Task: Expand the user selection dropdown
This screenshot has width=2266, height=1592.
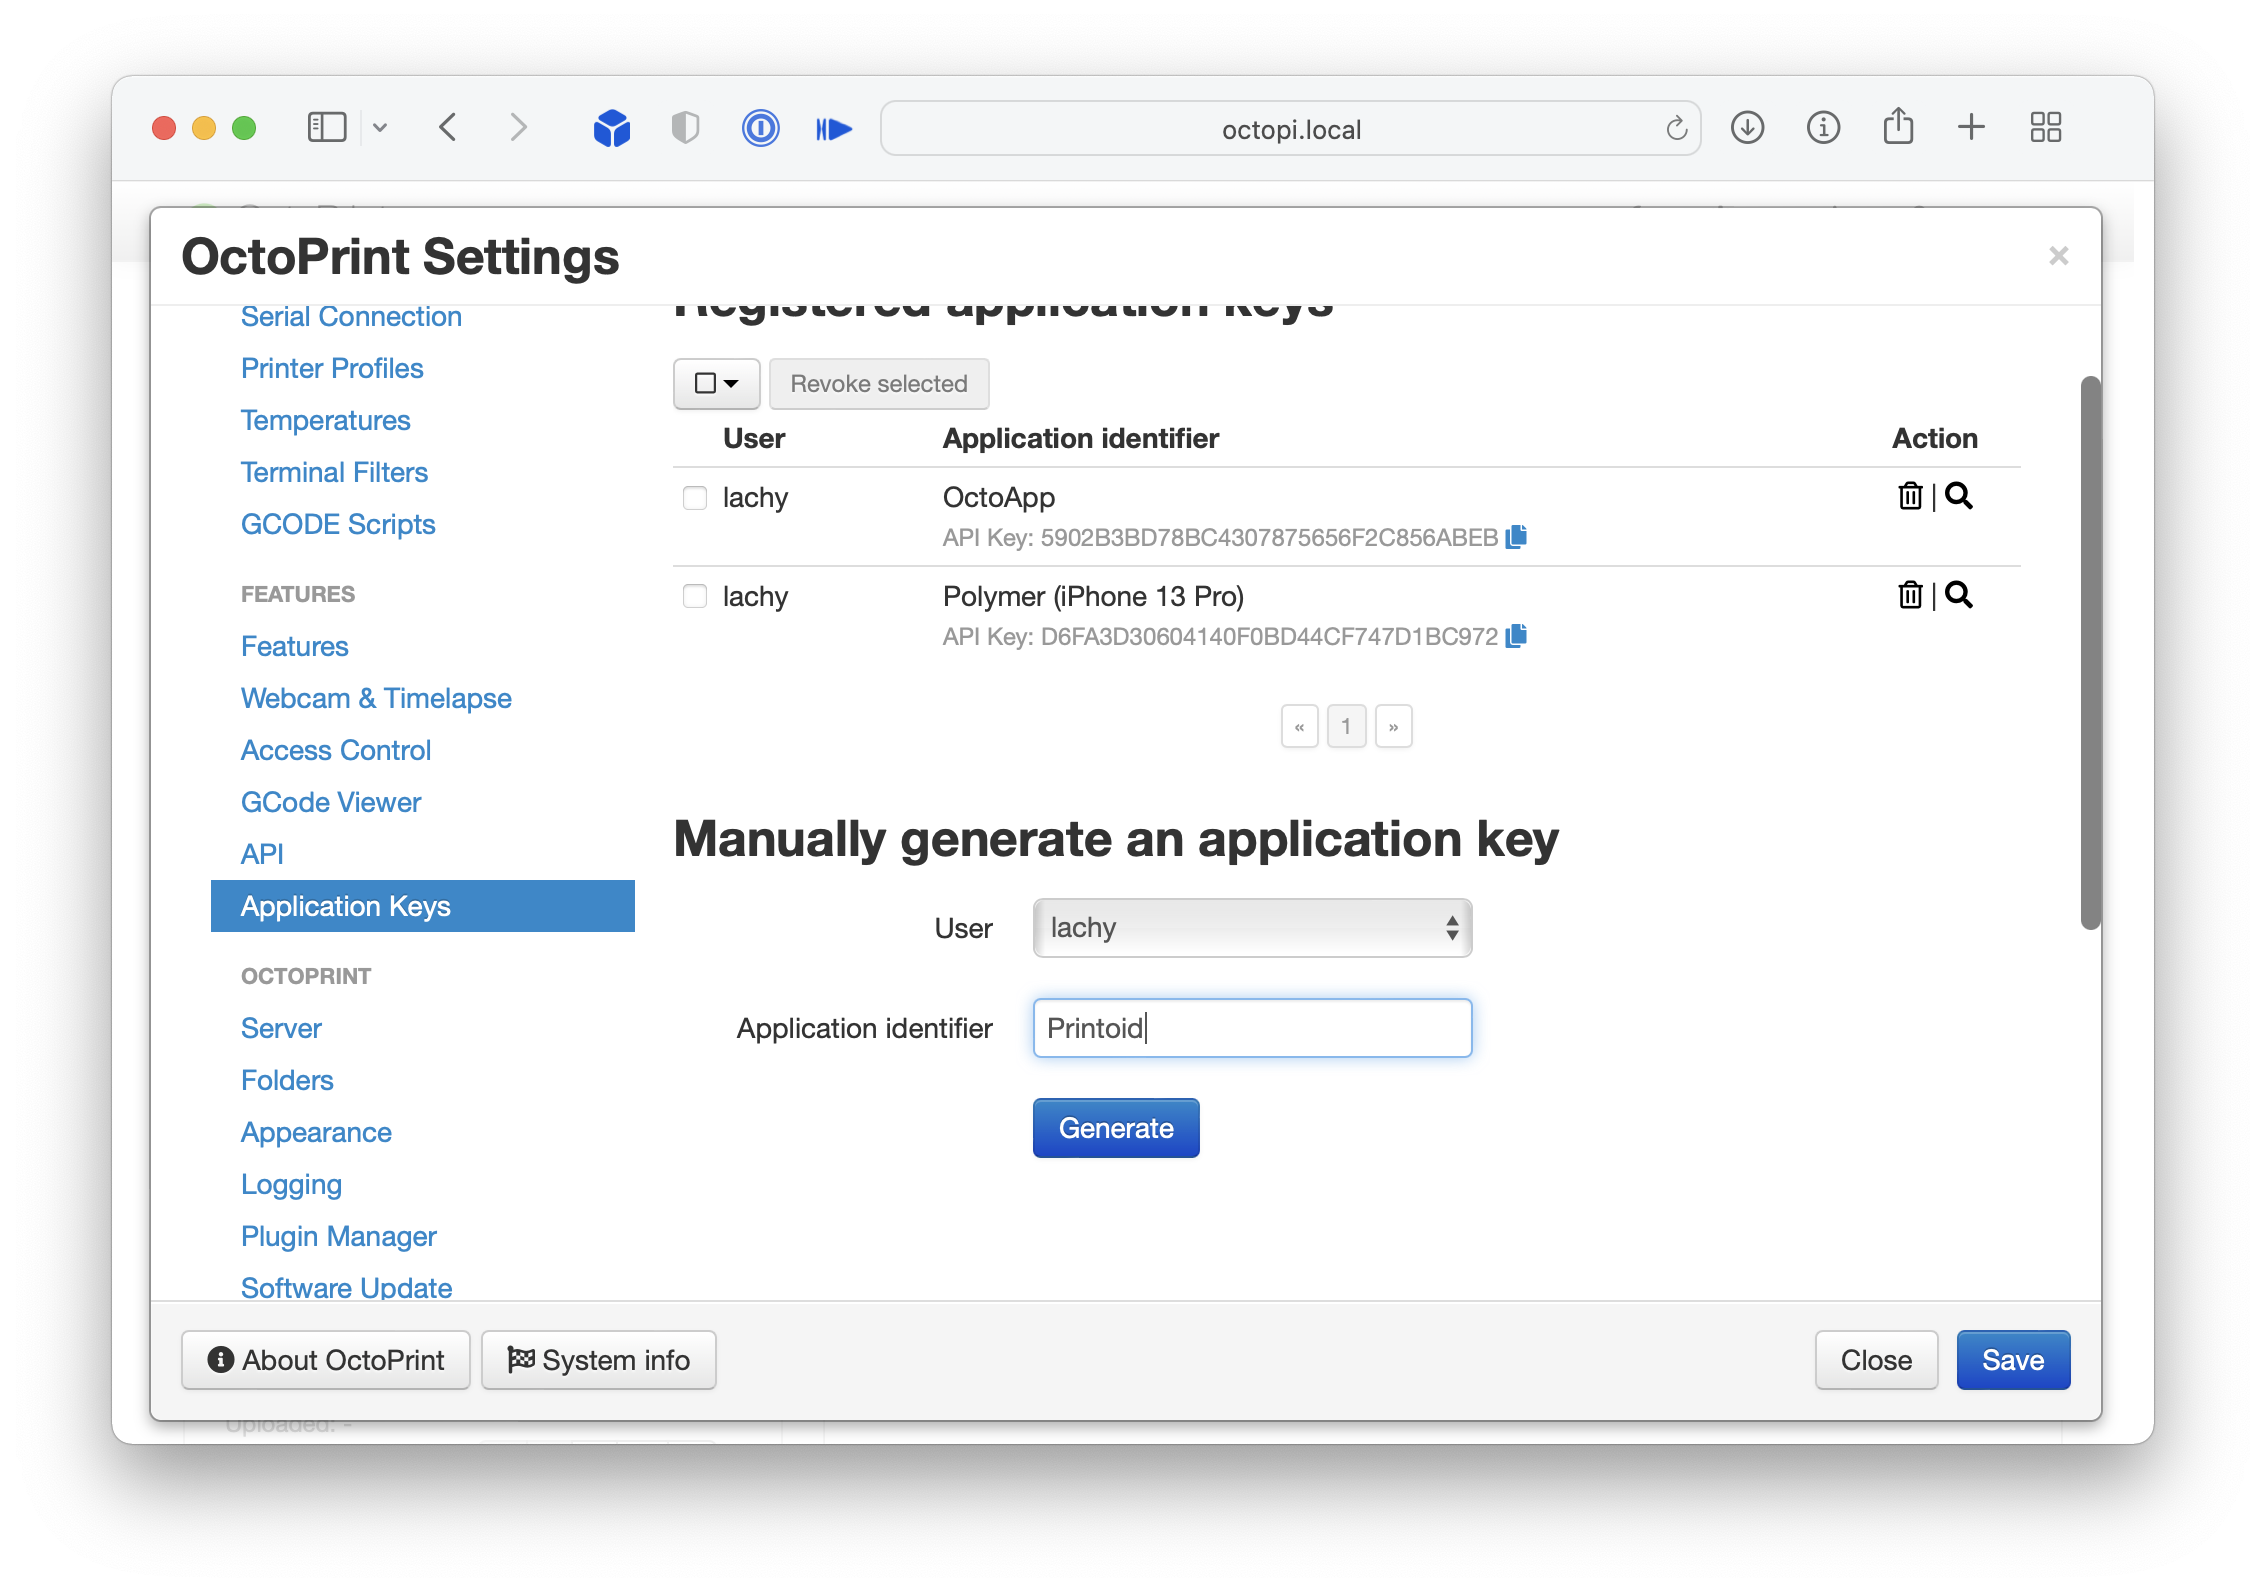Action: 1254,929
